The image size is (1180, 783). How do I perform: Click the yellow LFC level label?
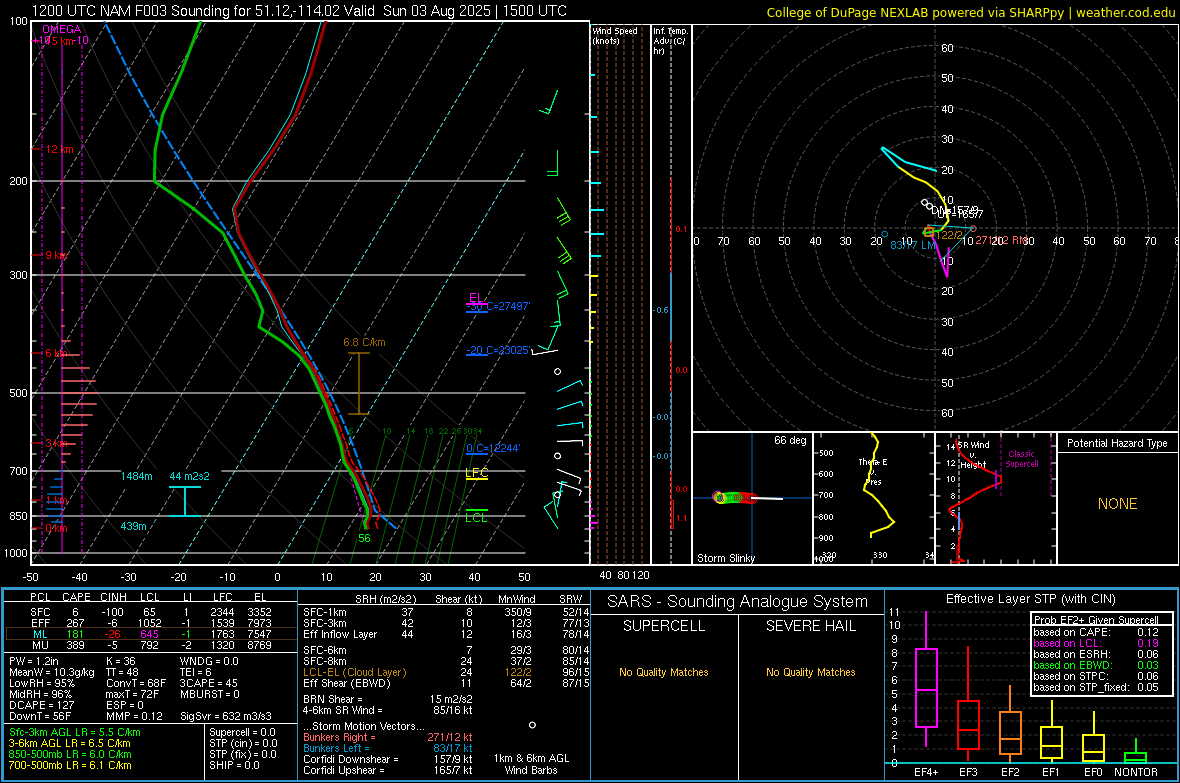[x=476, y=473]
